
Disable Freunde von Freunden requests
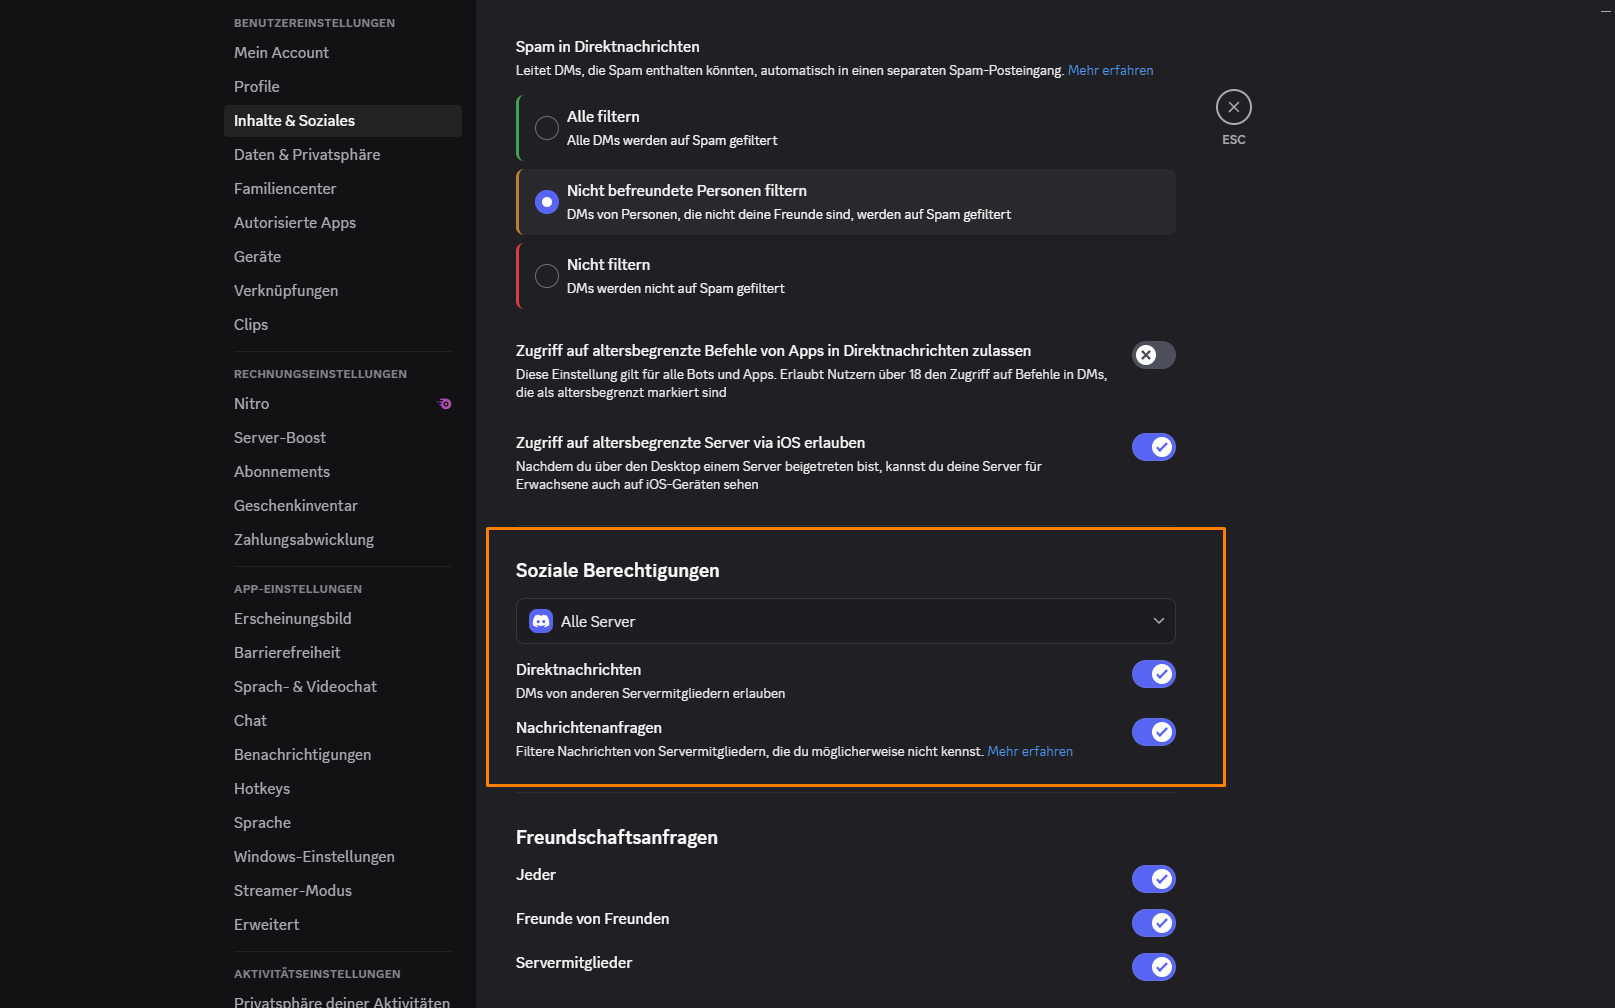click(1153, 923)
